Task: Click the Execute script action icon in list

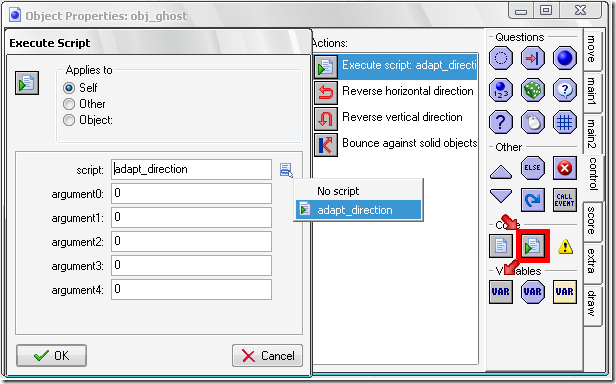Action: [326, 67]
